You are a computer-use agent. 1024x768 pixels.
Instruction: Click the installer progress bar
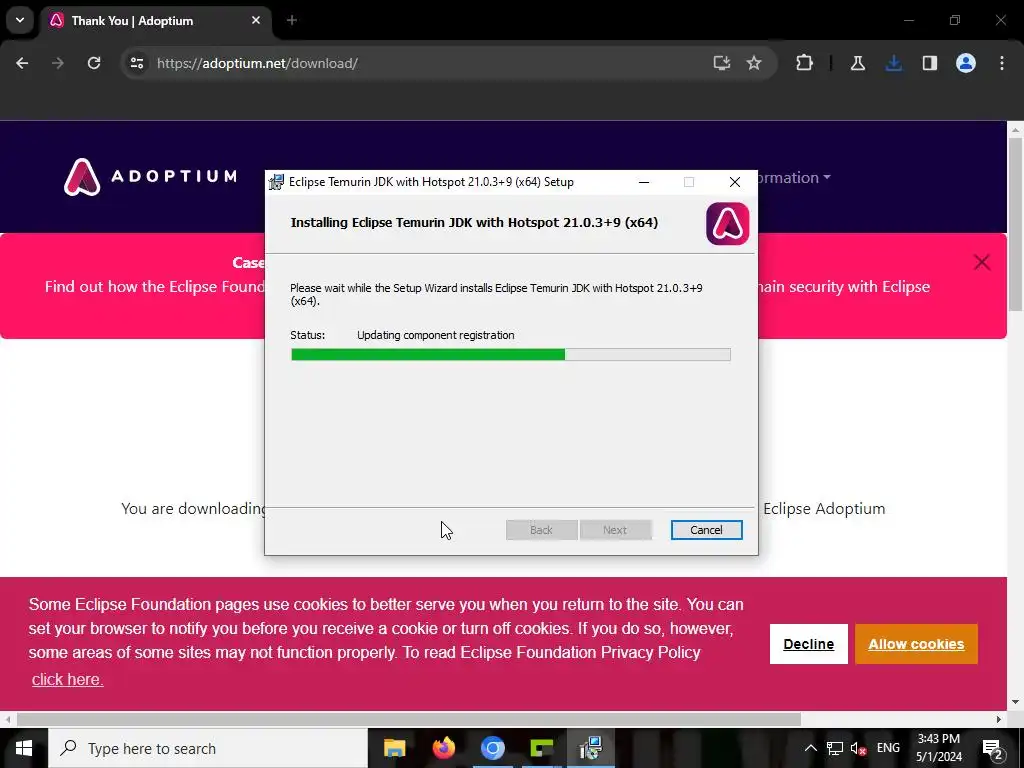[511, 355]
